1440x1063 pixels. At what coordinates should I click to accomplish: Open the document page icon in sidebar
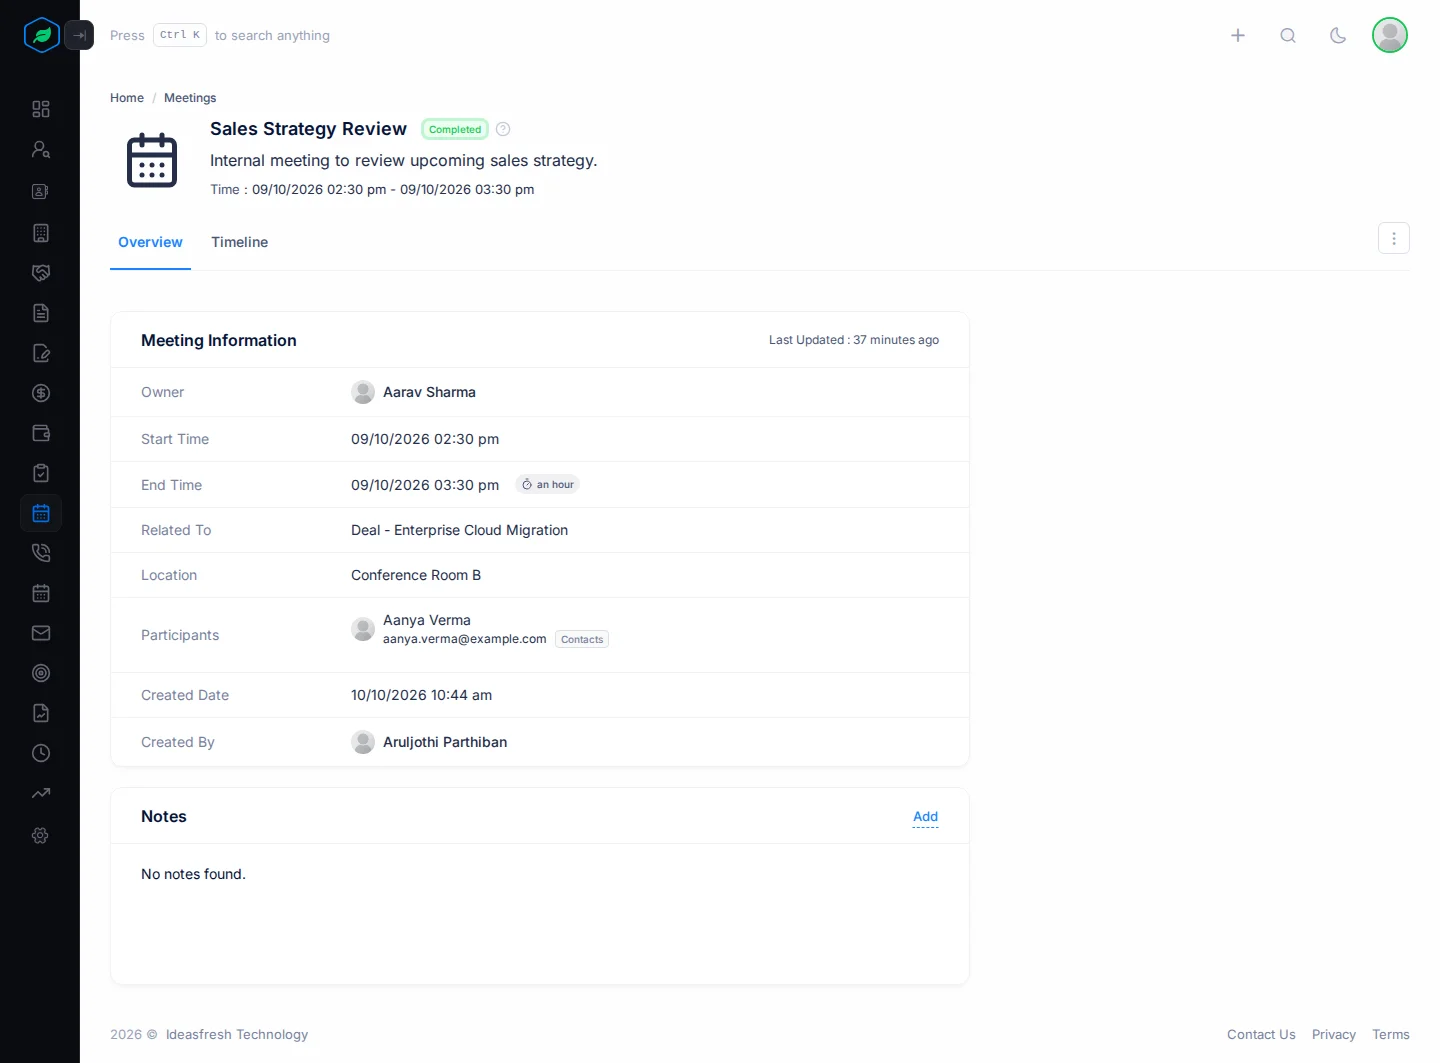point(41,313)
